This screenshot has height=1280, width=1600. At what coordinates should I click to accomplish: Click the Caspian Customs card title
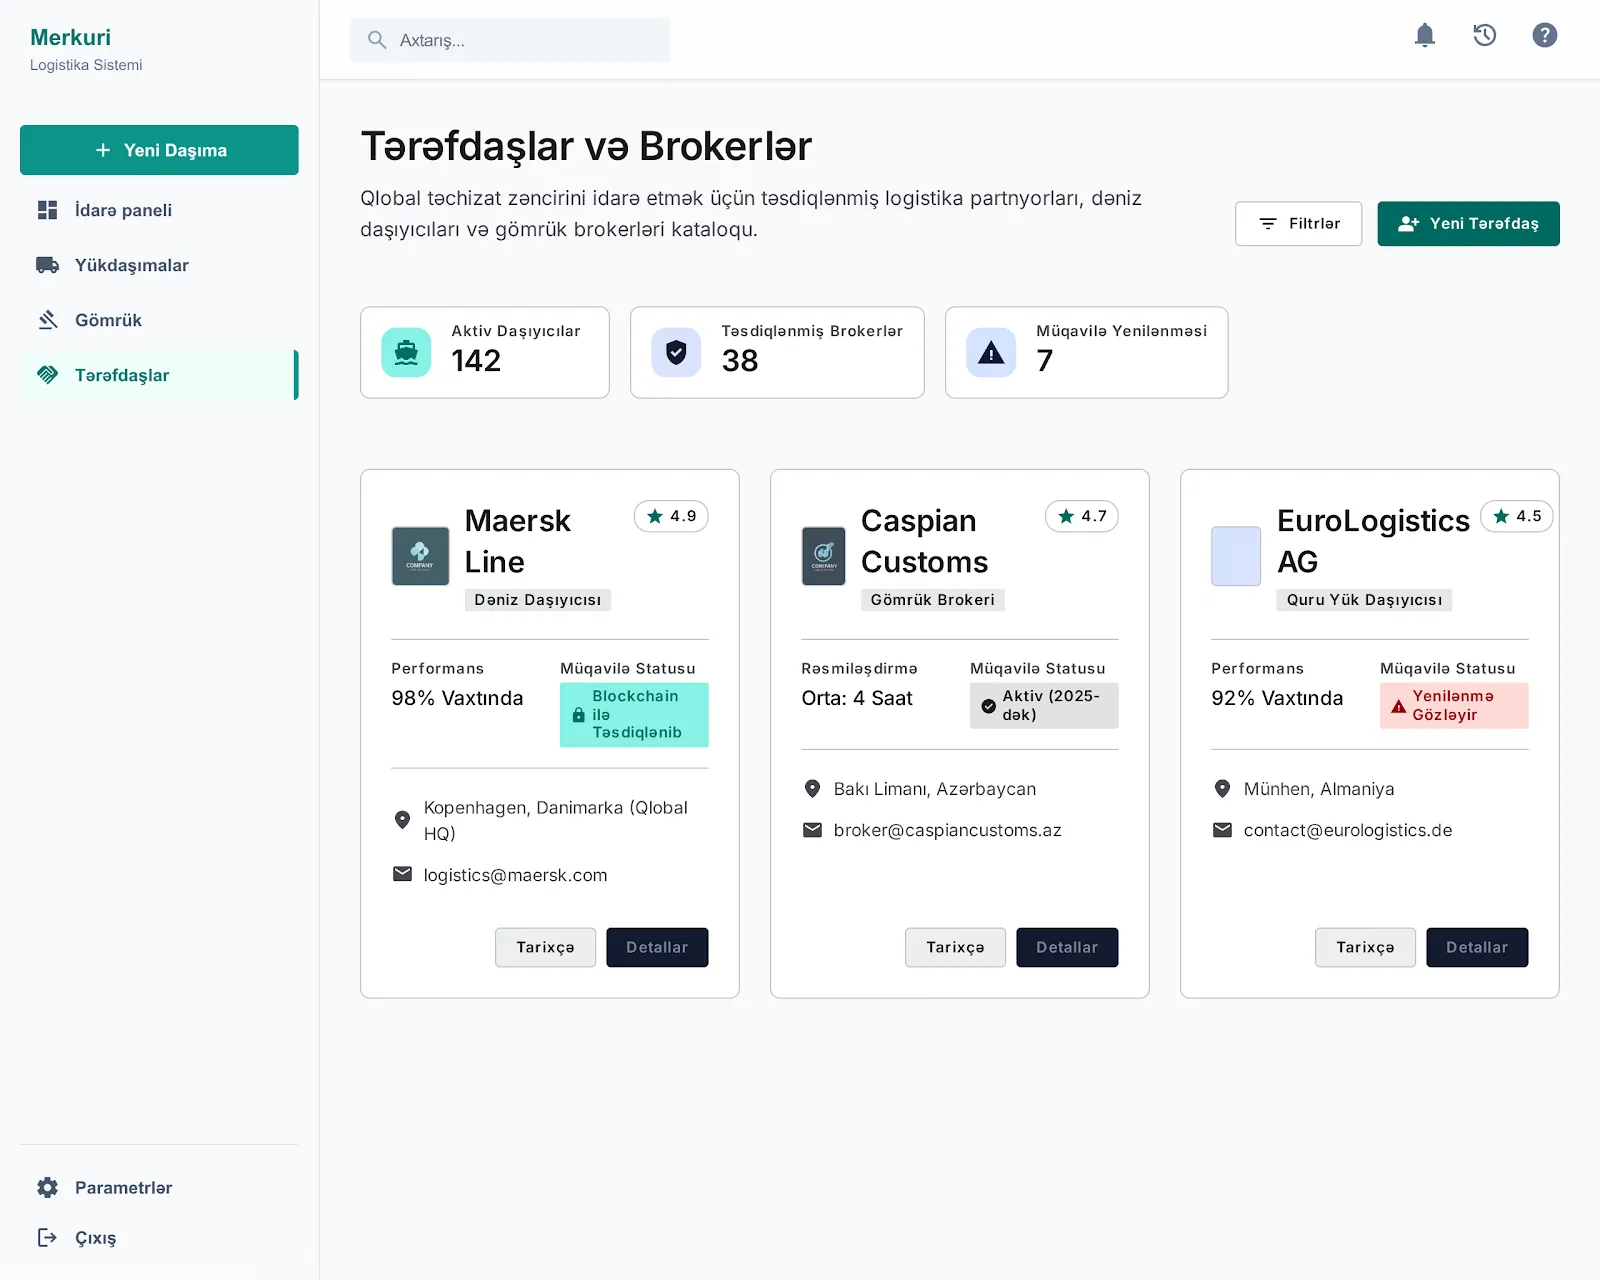[924, 541]
